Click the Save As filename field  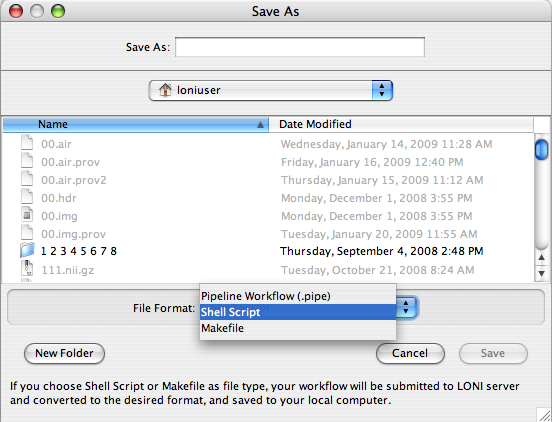click(300, 47)
